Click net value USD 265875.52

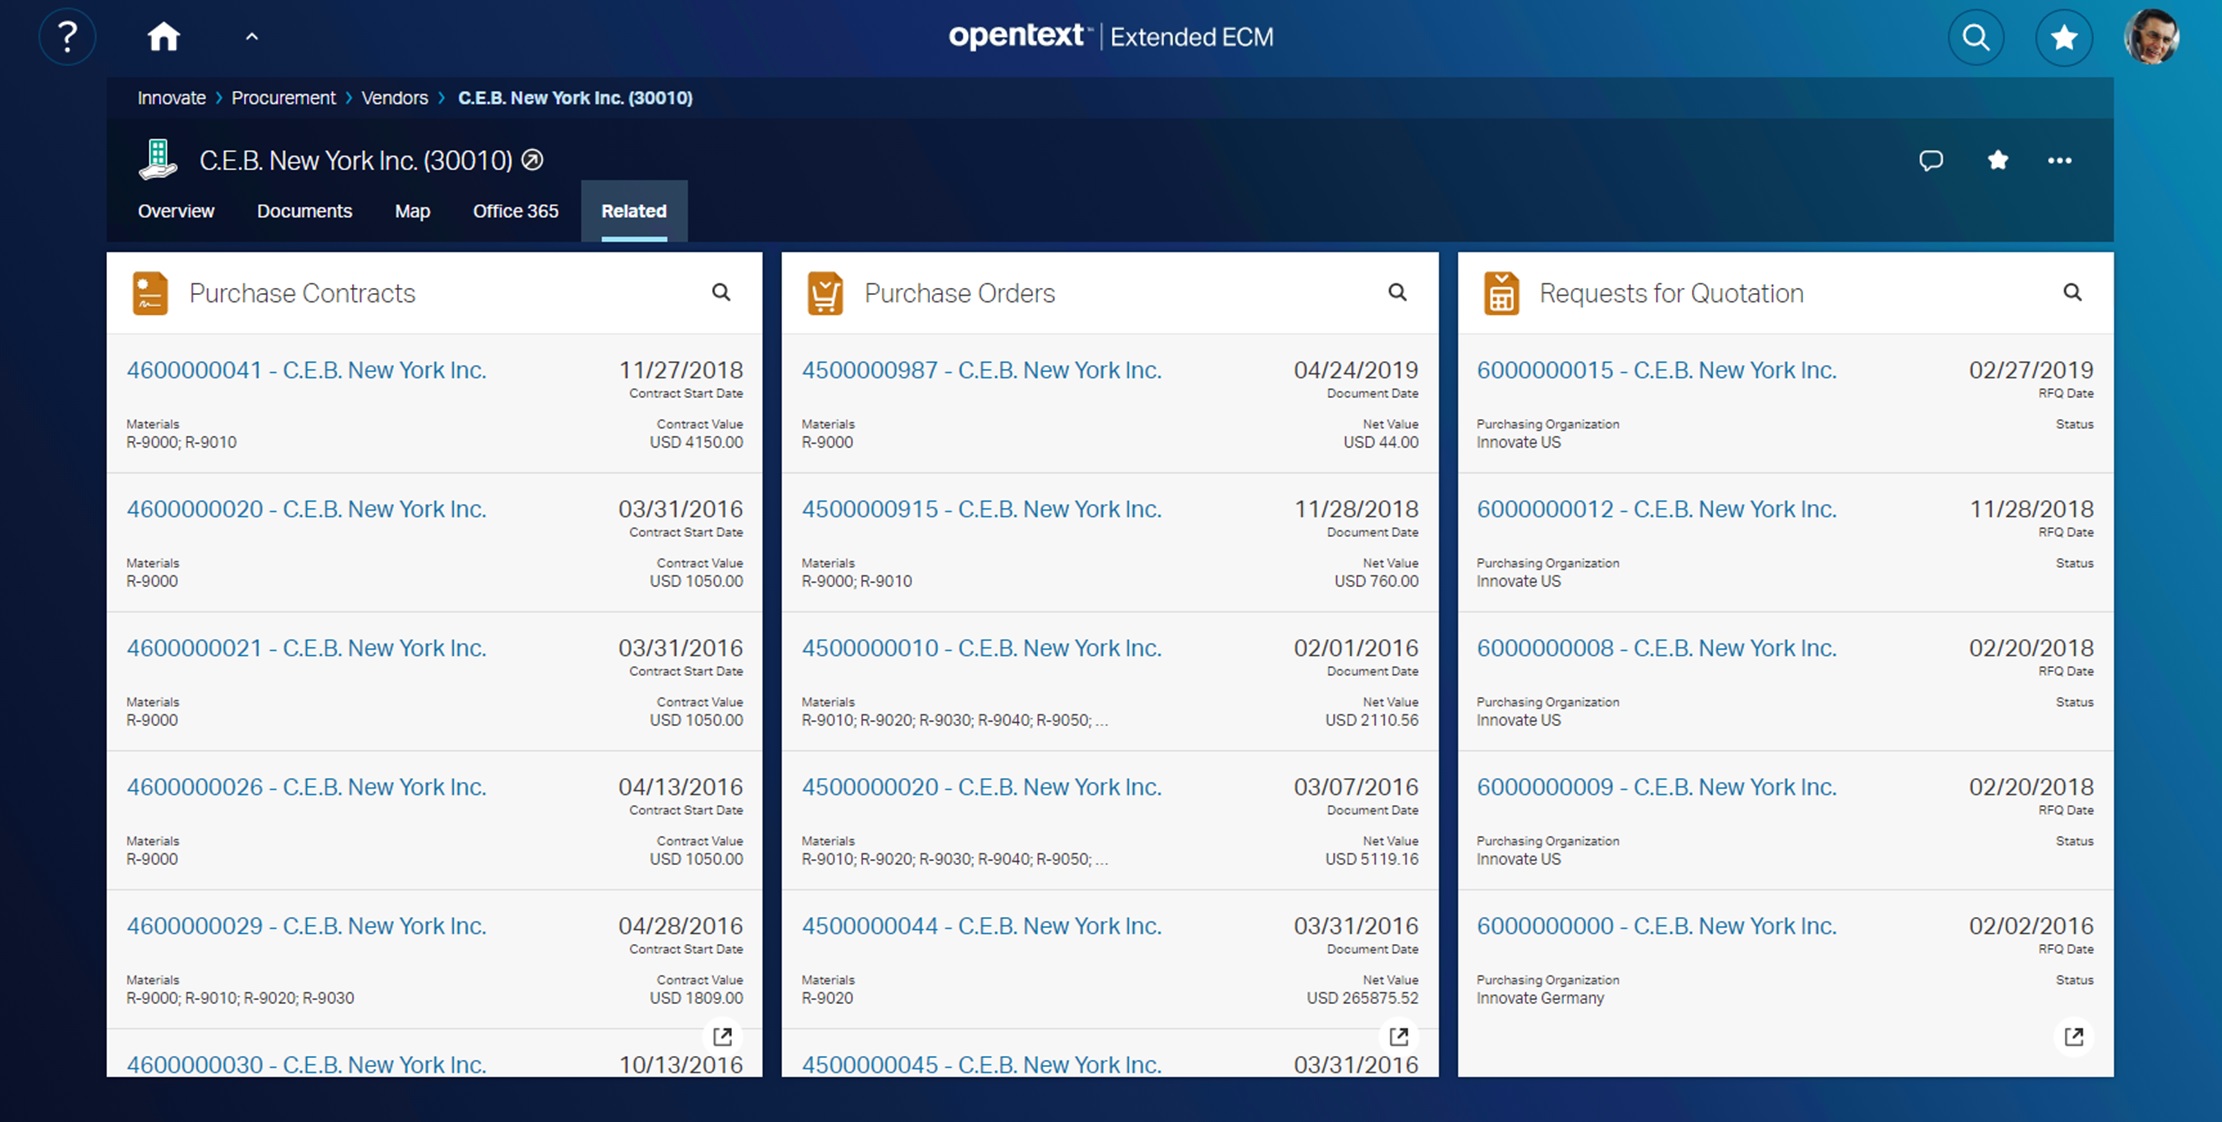point(1362,998)
